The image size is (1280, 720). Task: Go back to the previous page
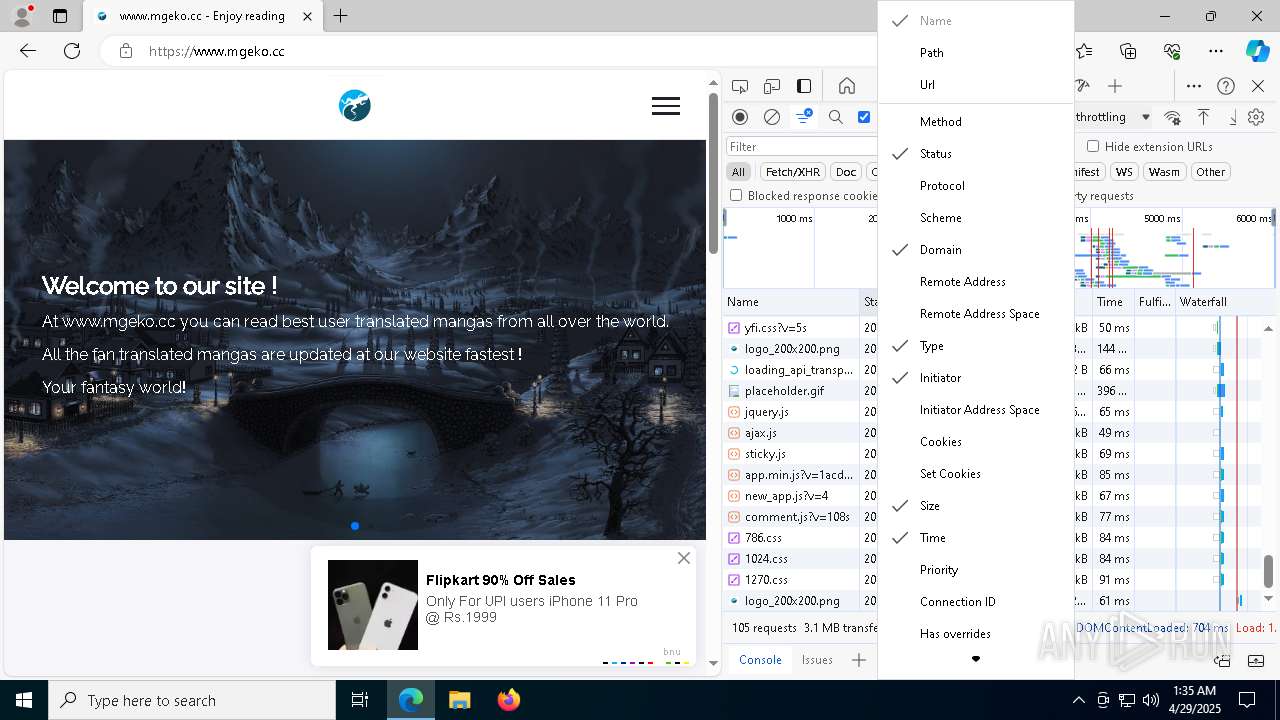[28, 51]
